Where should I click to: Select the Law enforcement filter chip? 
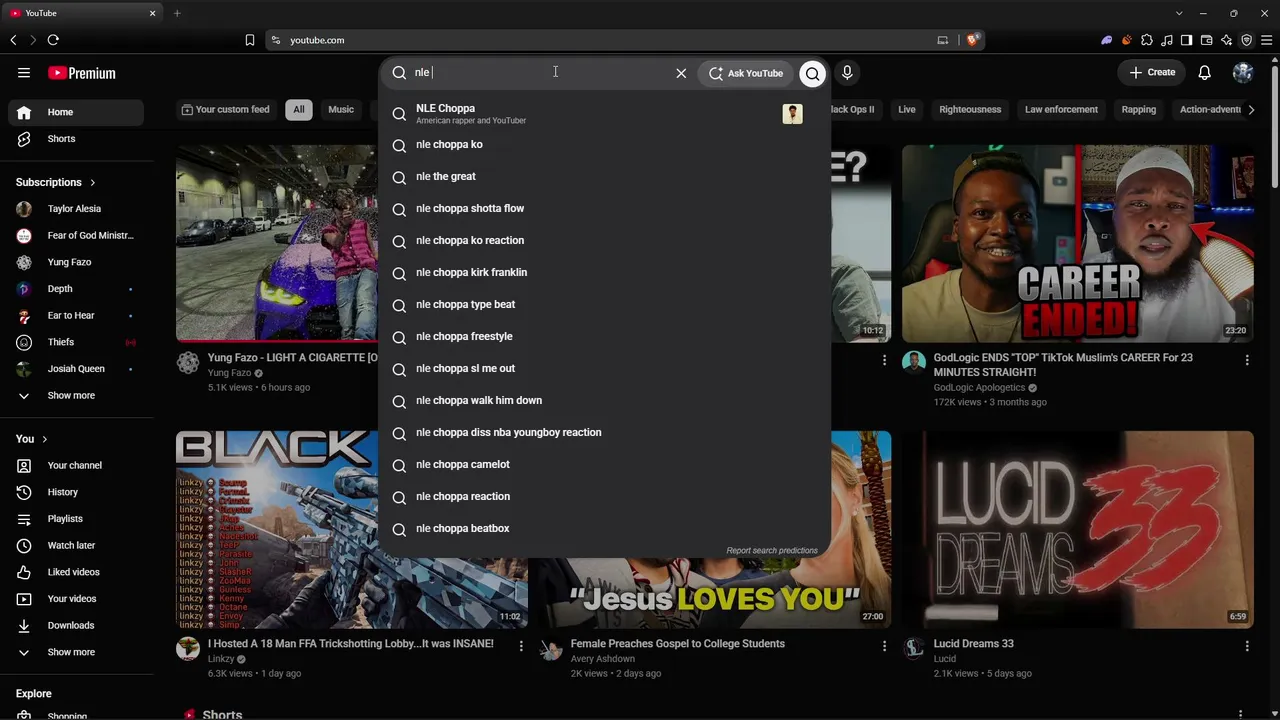pos(1061,109)
